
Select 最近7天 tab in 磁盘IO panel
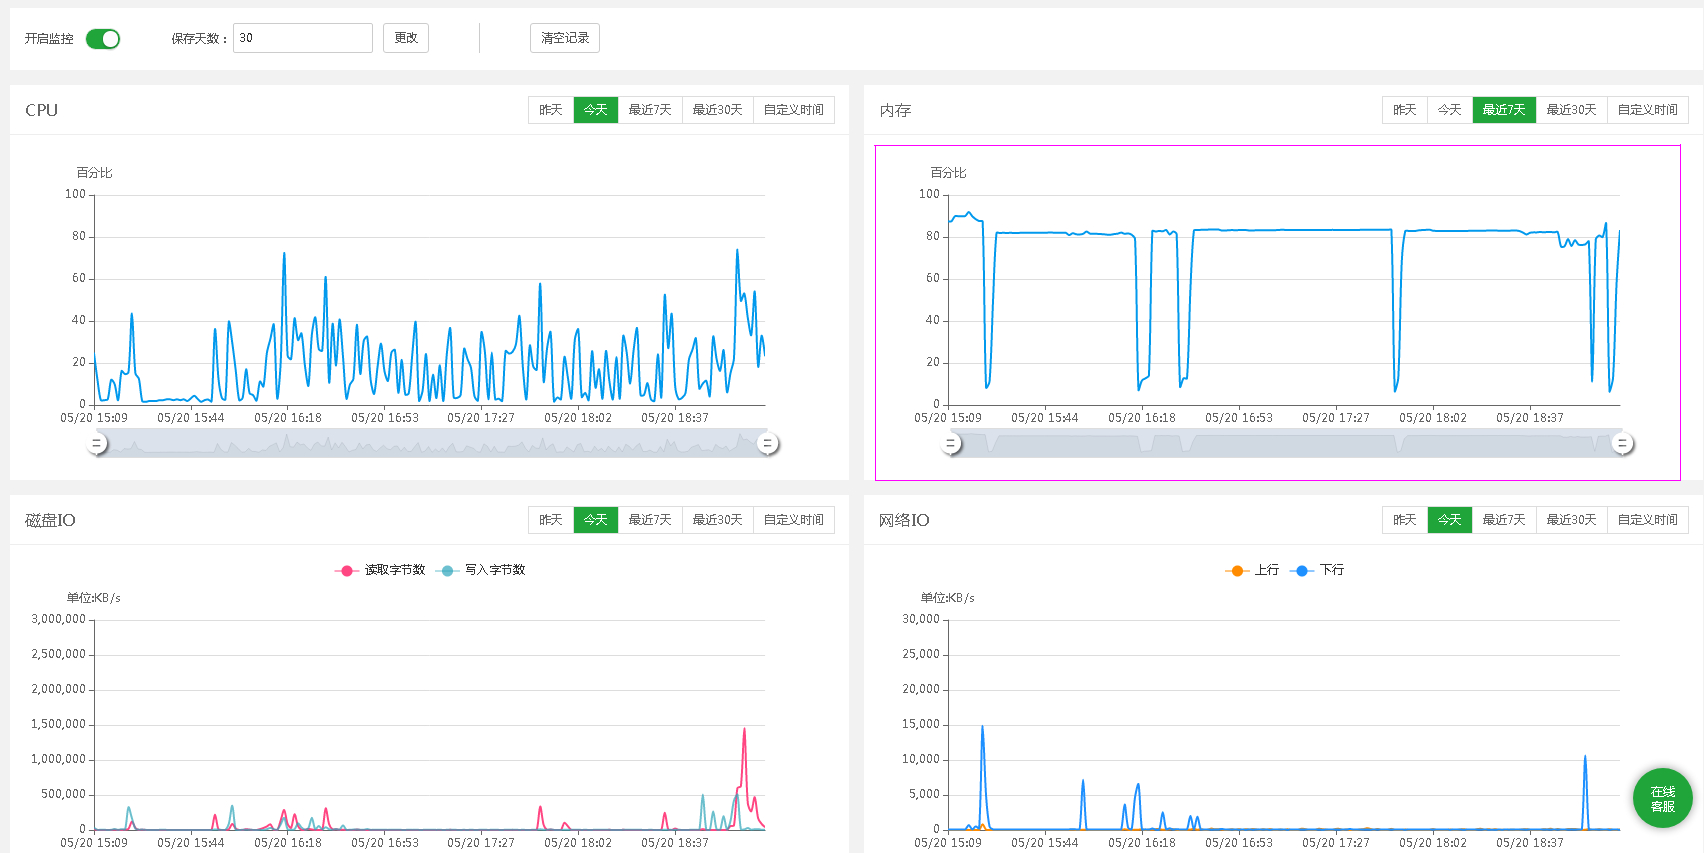click(650, 520)
